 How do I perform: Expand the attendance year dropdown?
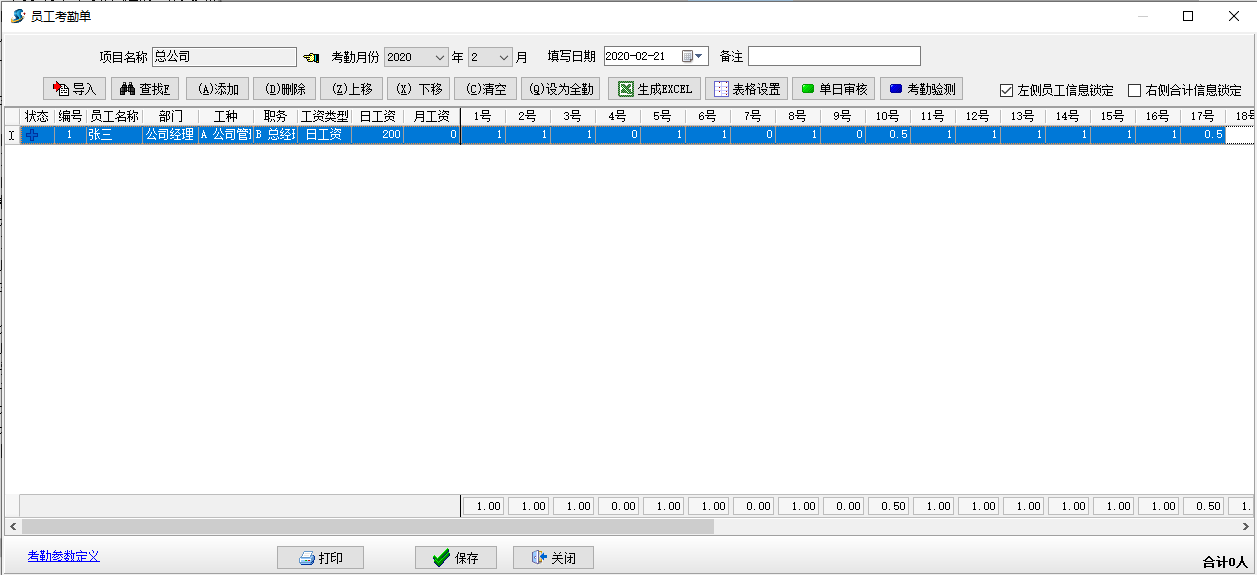click(x=440, y=57)
